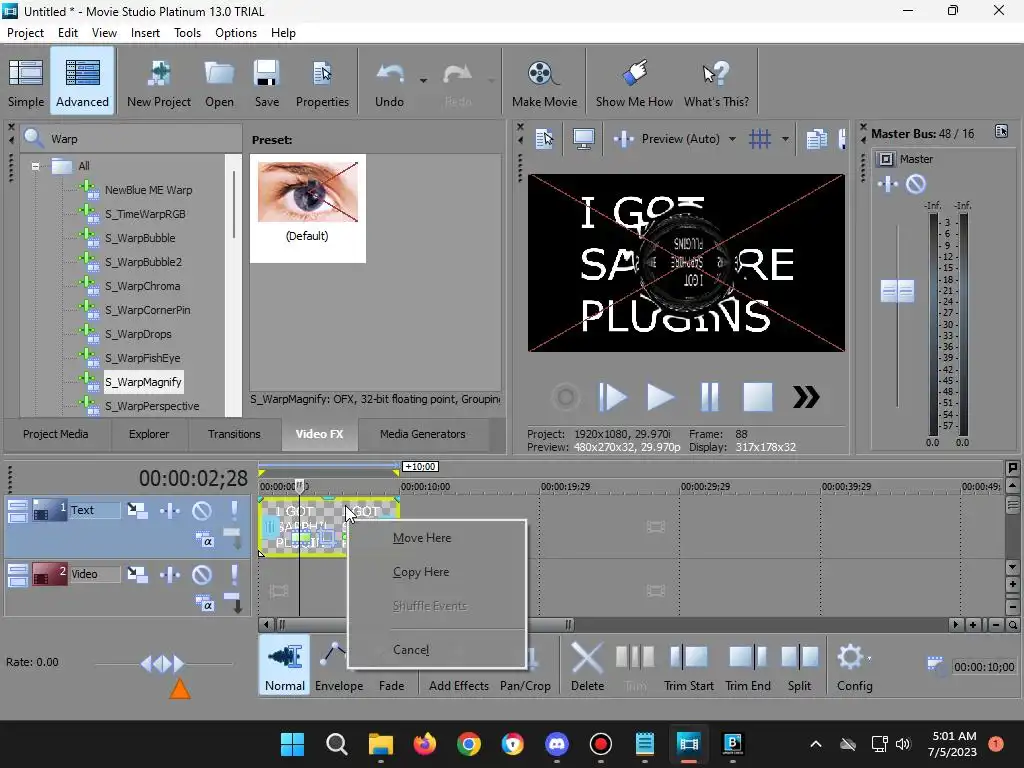Mute the Master bus output
This screenshot has height=768, width=1024.
(916, 184)
